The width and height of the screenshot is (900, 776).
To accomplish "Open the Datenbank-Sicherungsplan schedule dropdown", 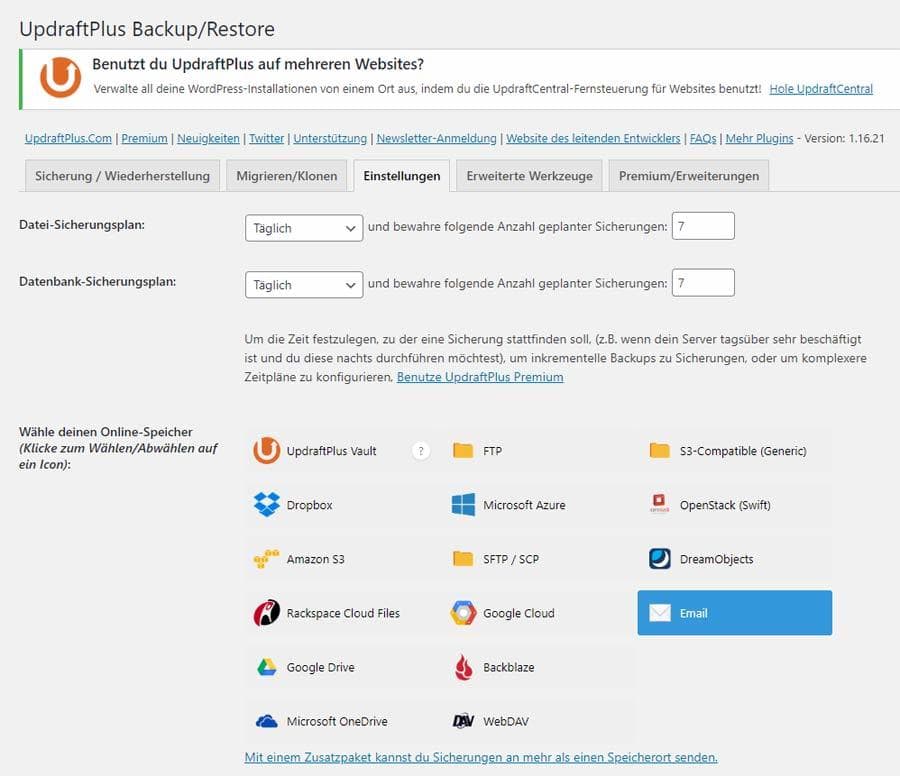I will [x=304, y=285].
